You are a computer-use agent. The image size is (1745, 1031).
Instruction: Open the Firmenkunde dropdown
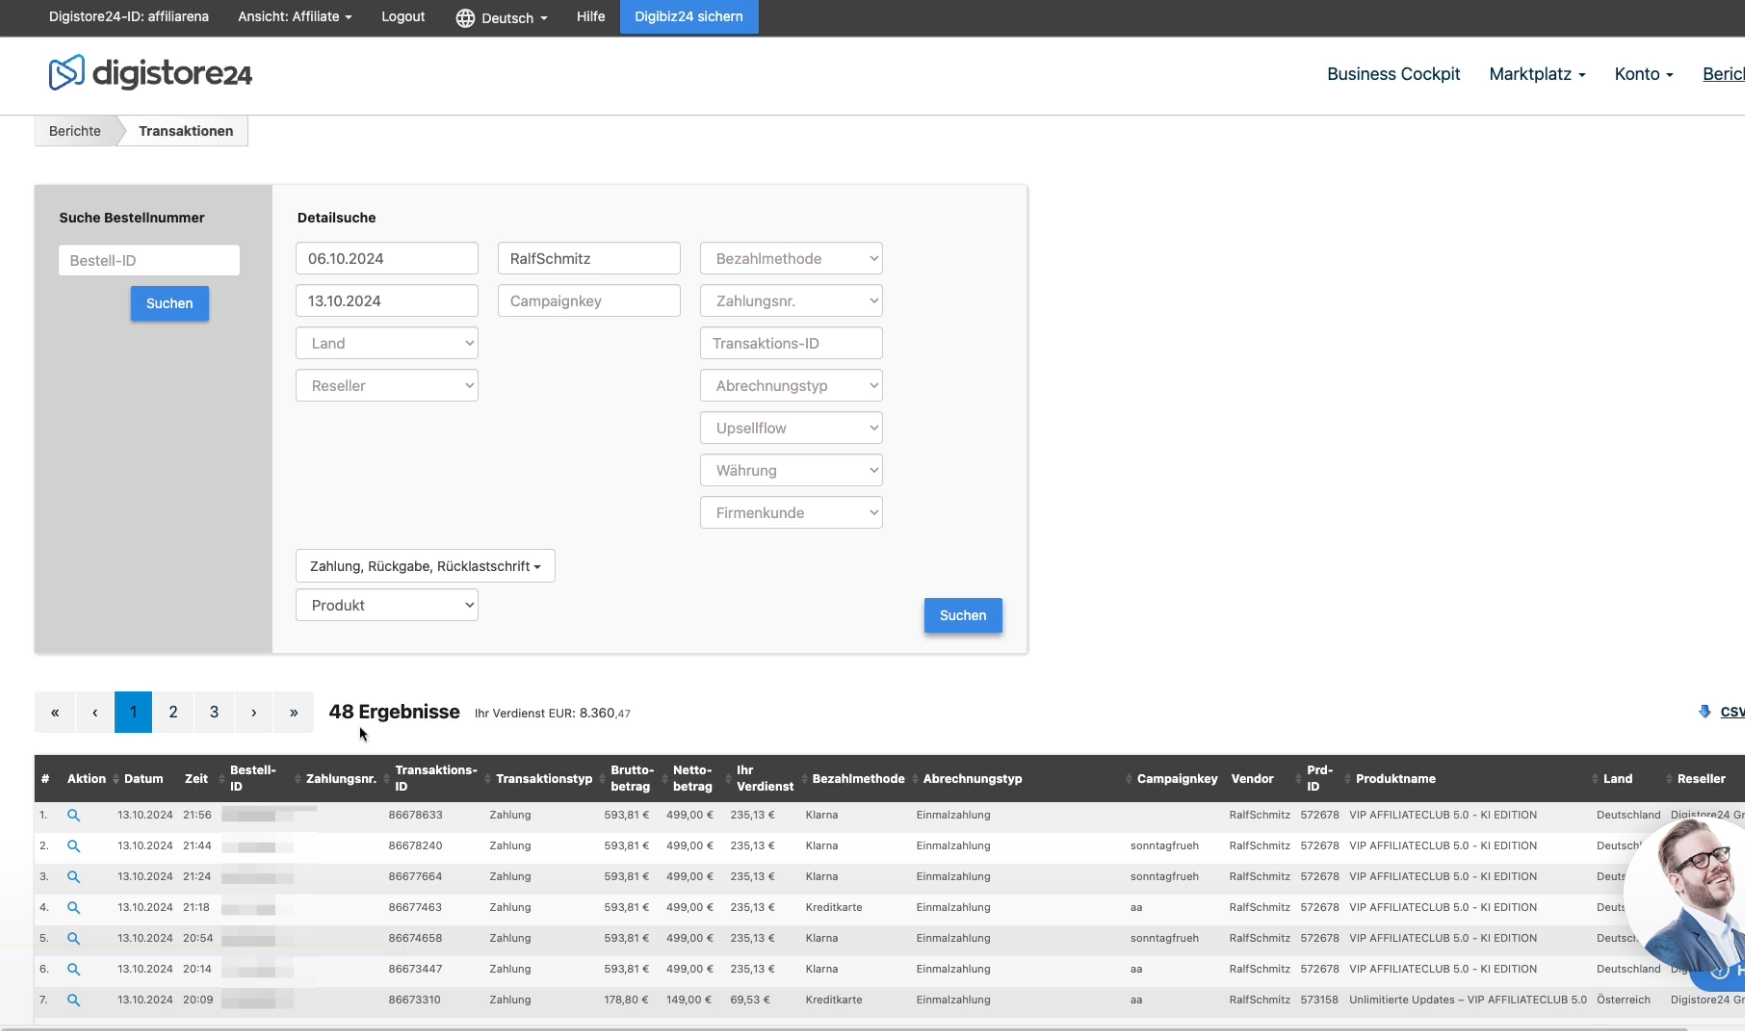pos(791,513)
